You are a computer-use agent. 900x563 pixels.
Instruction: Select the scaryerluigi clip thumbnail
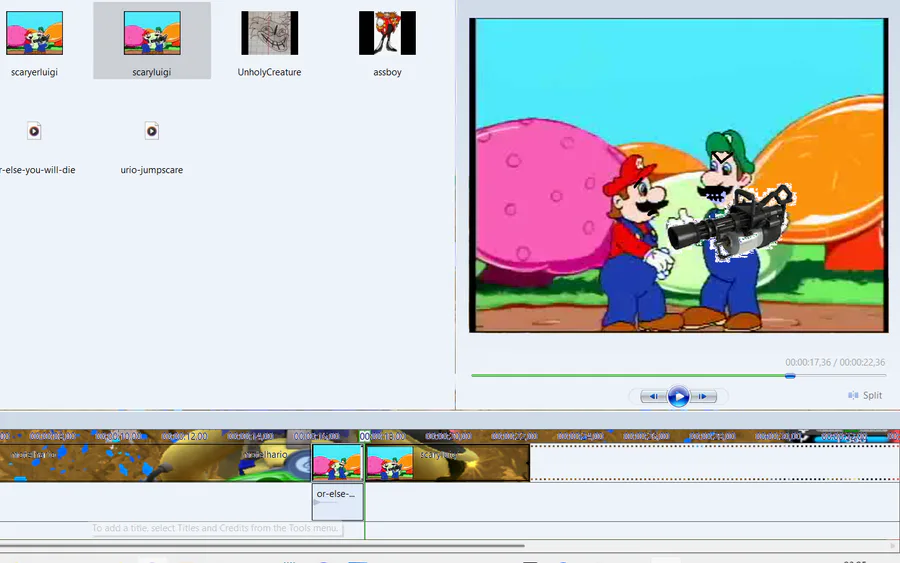tap(34, 33)
